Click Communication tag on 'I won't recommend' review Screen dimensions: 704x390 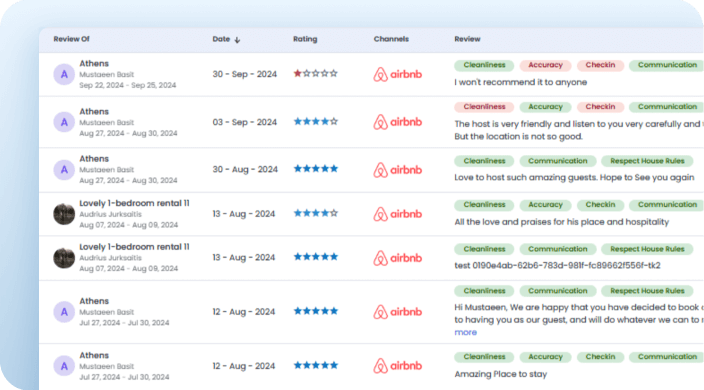click(667, 65)
